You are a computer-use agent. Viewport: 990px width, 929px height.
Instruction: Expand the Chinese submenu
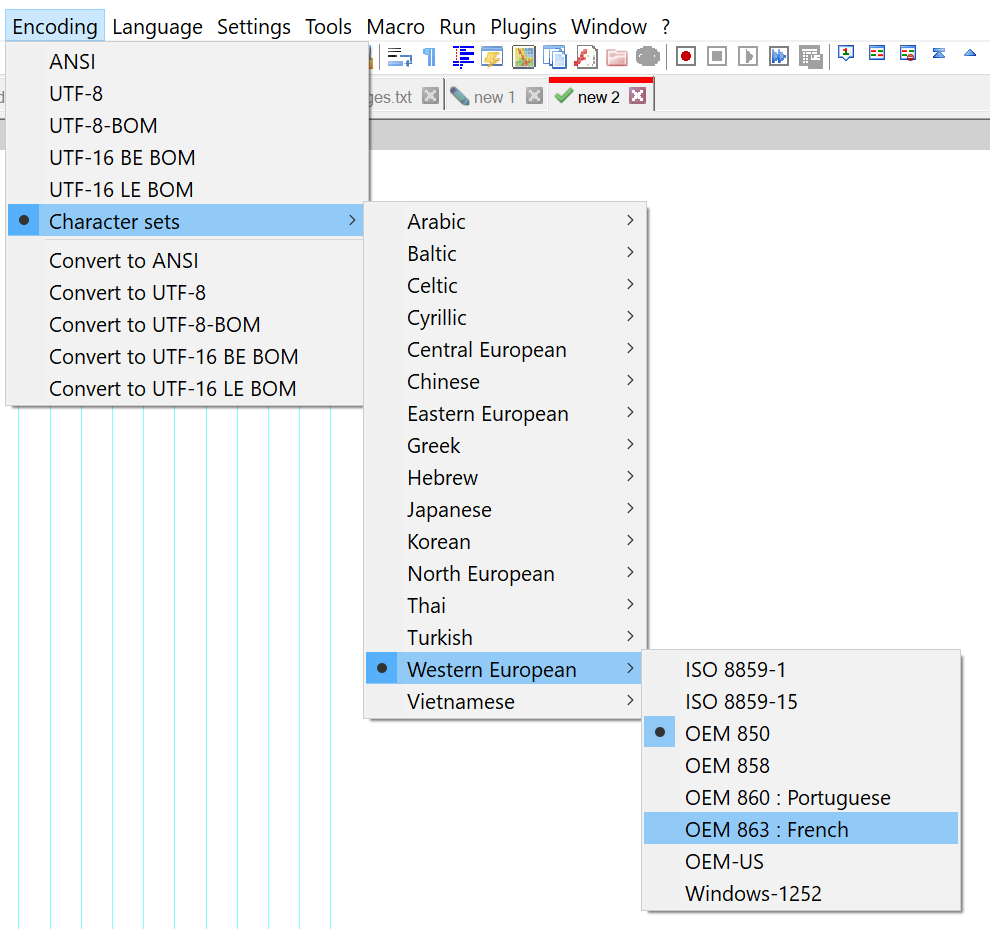pos(505,381)
